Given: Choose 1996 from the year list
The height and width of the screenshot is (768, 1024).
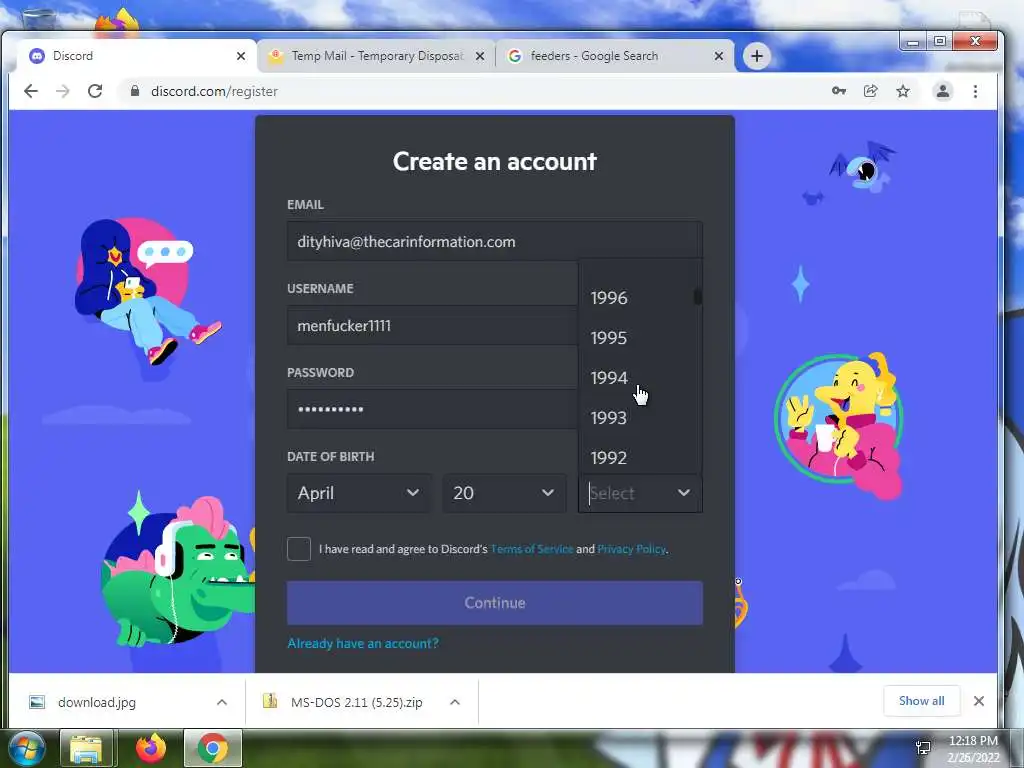Looking at the screenshot, I should click(635, 298).
